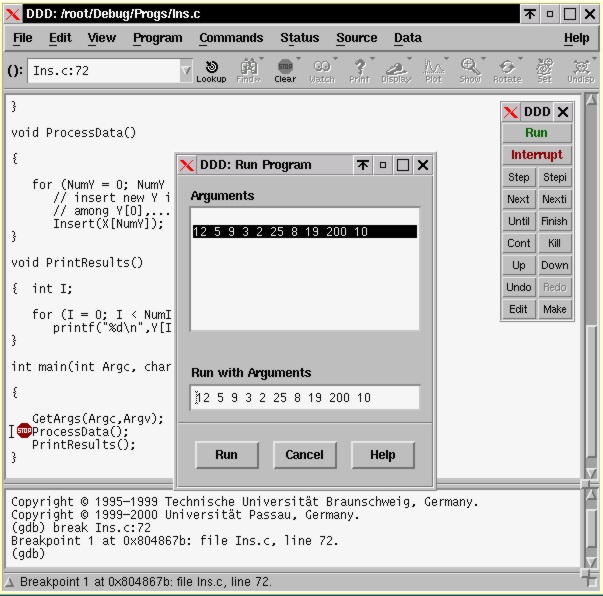The image size is (603, 596).
Task: Click the Print toolbar icon
Action: point(359,70)
